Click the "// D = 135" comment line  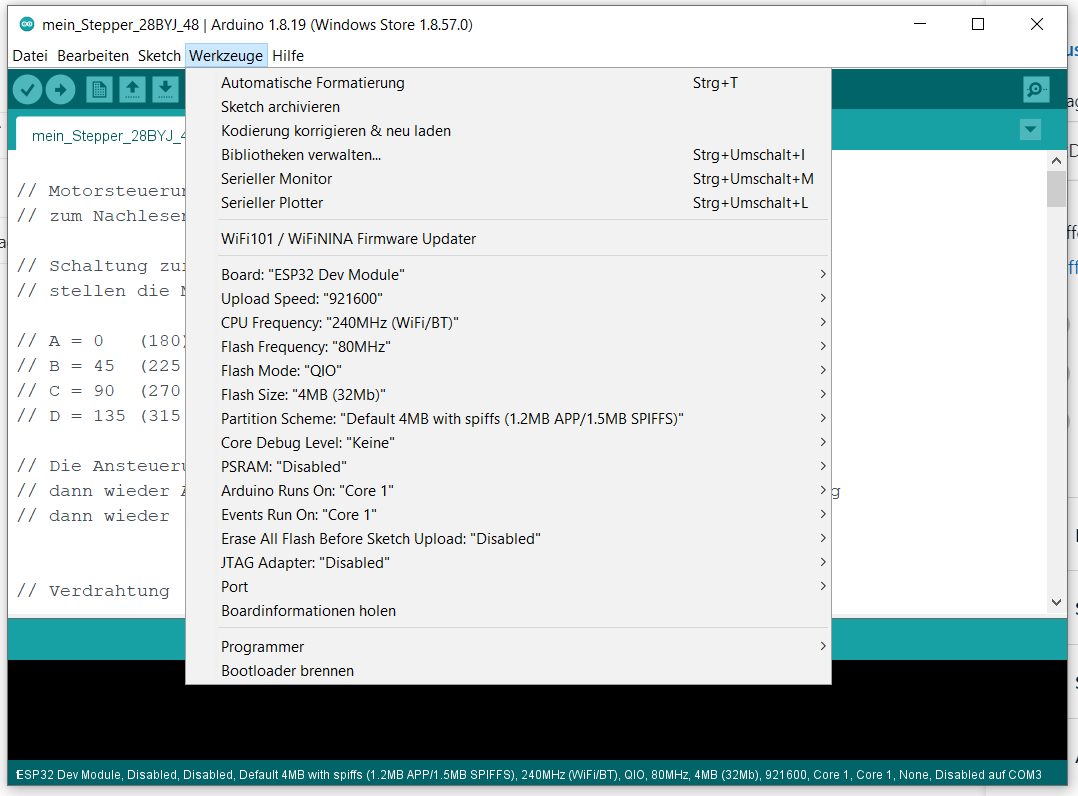click(x=99, y=417)
